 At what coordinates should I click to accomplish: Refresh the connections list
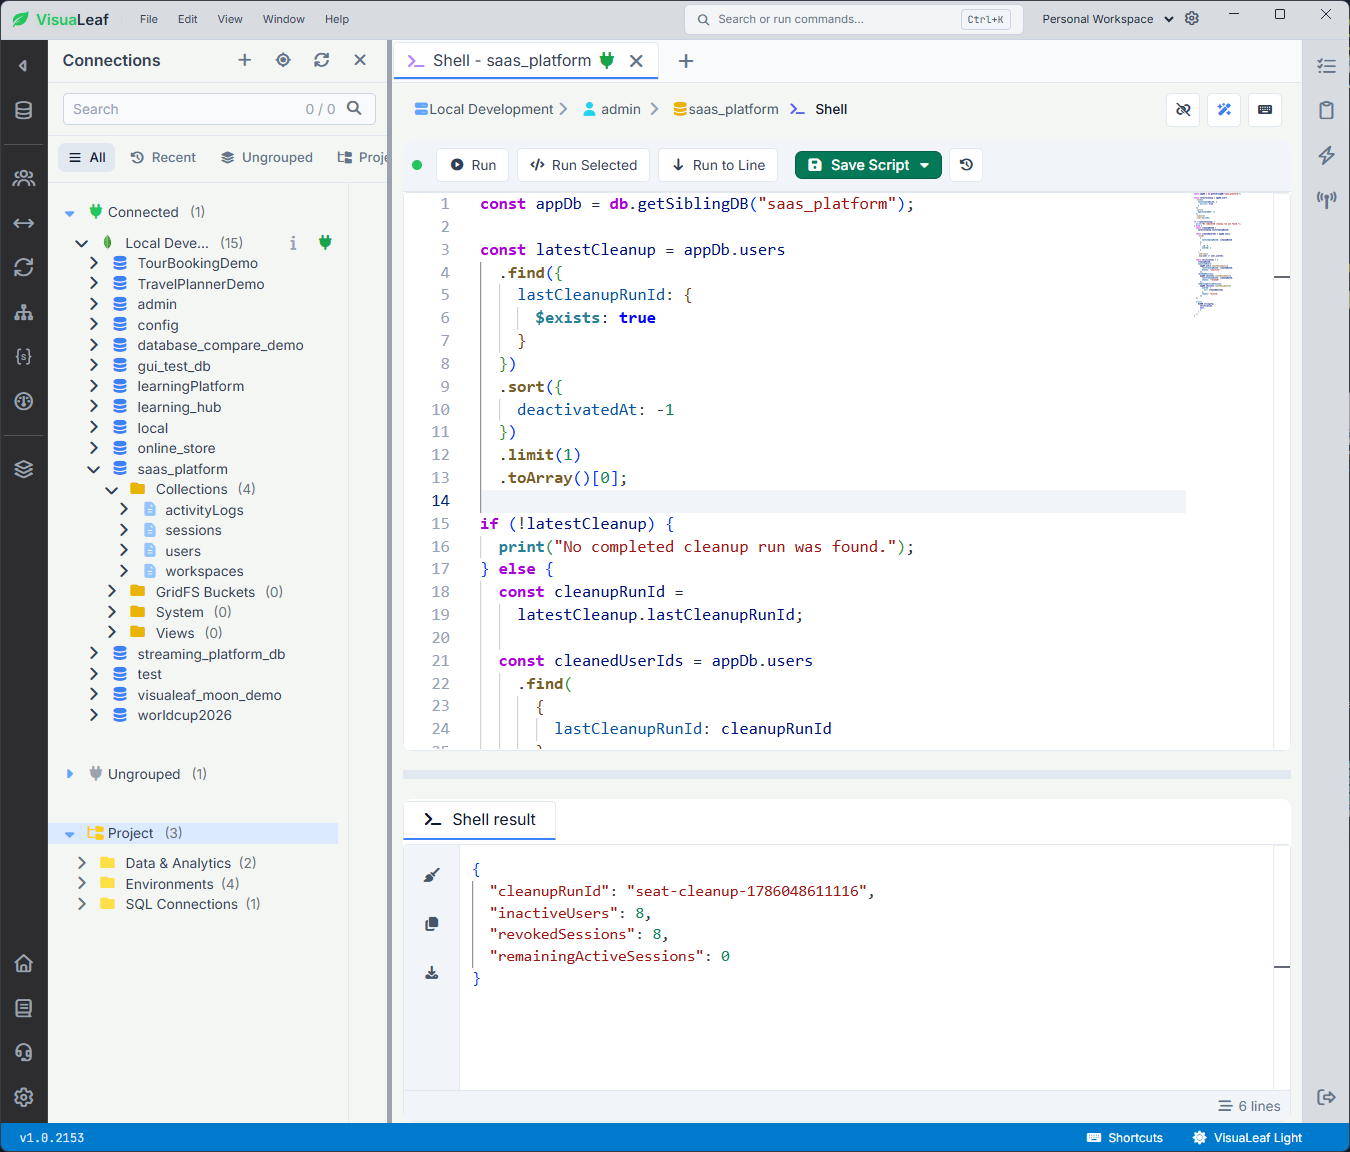click(x=321, y=60)
